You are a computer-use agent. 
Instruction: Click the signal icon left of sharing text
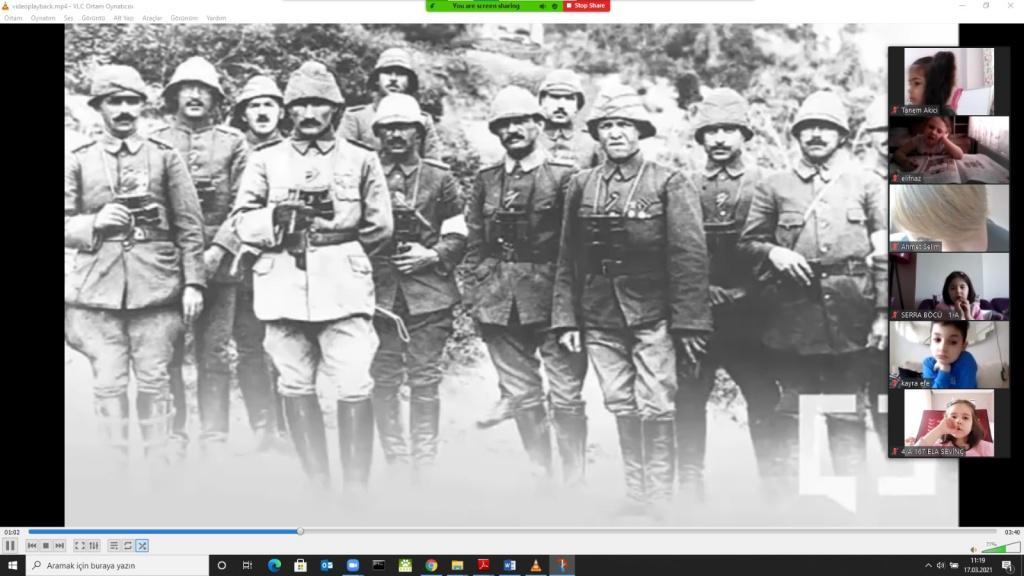[433, 6]
